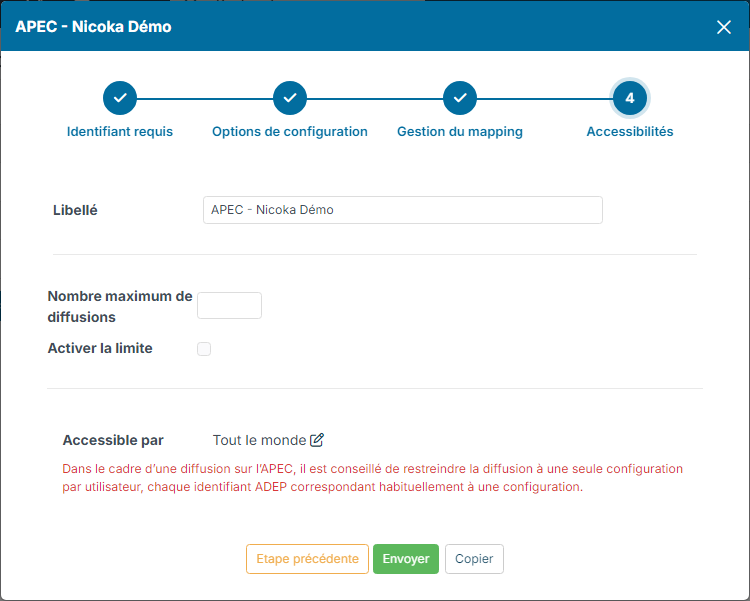Go to completed step 'Identifiant requis' circle
This screenshot has height=601, width=750.
pyautogui.click(x=120, y=98)
